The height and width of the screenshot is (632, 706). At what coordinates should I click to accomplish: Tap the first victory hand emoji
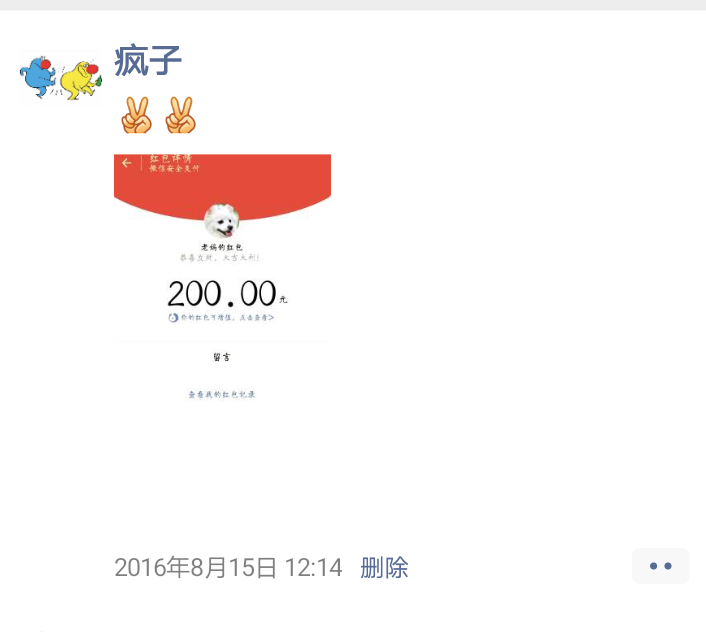click(136, 115)
